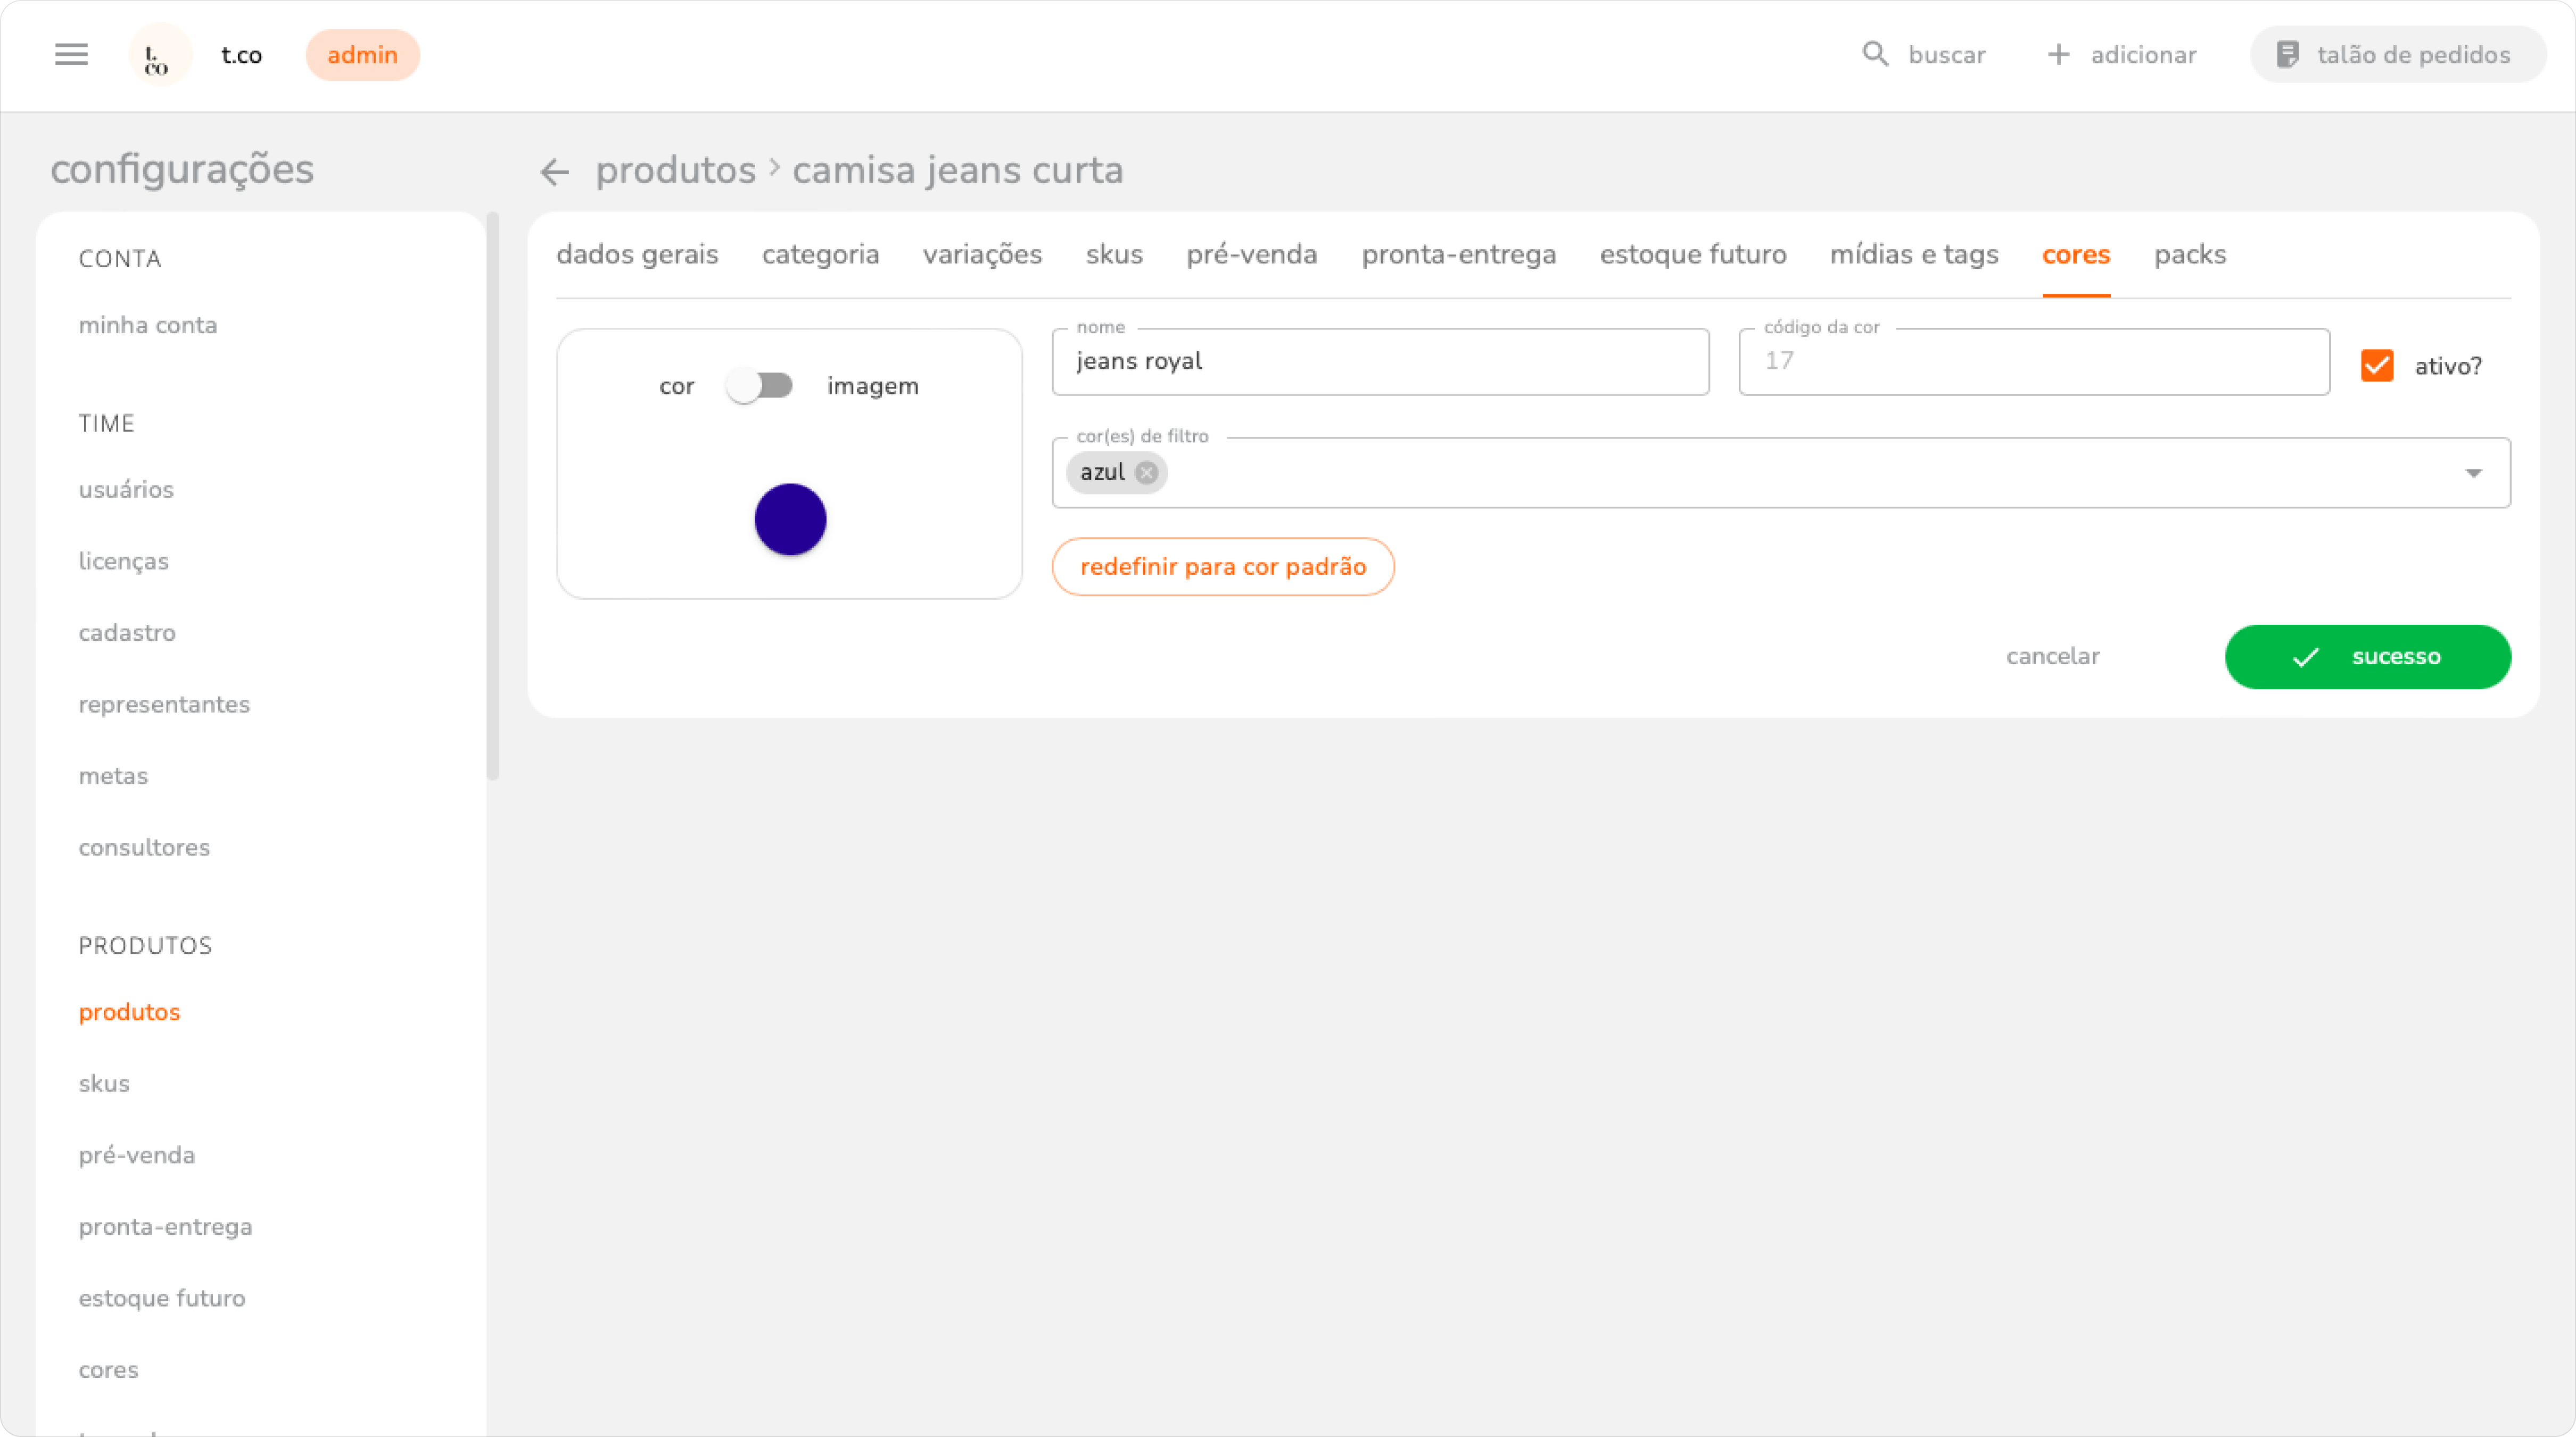
Task: Open representantes in the sidebar
Action: (164, 704)
